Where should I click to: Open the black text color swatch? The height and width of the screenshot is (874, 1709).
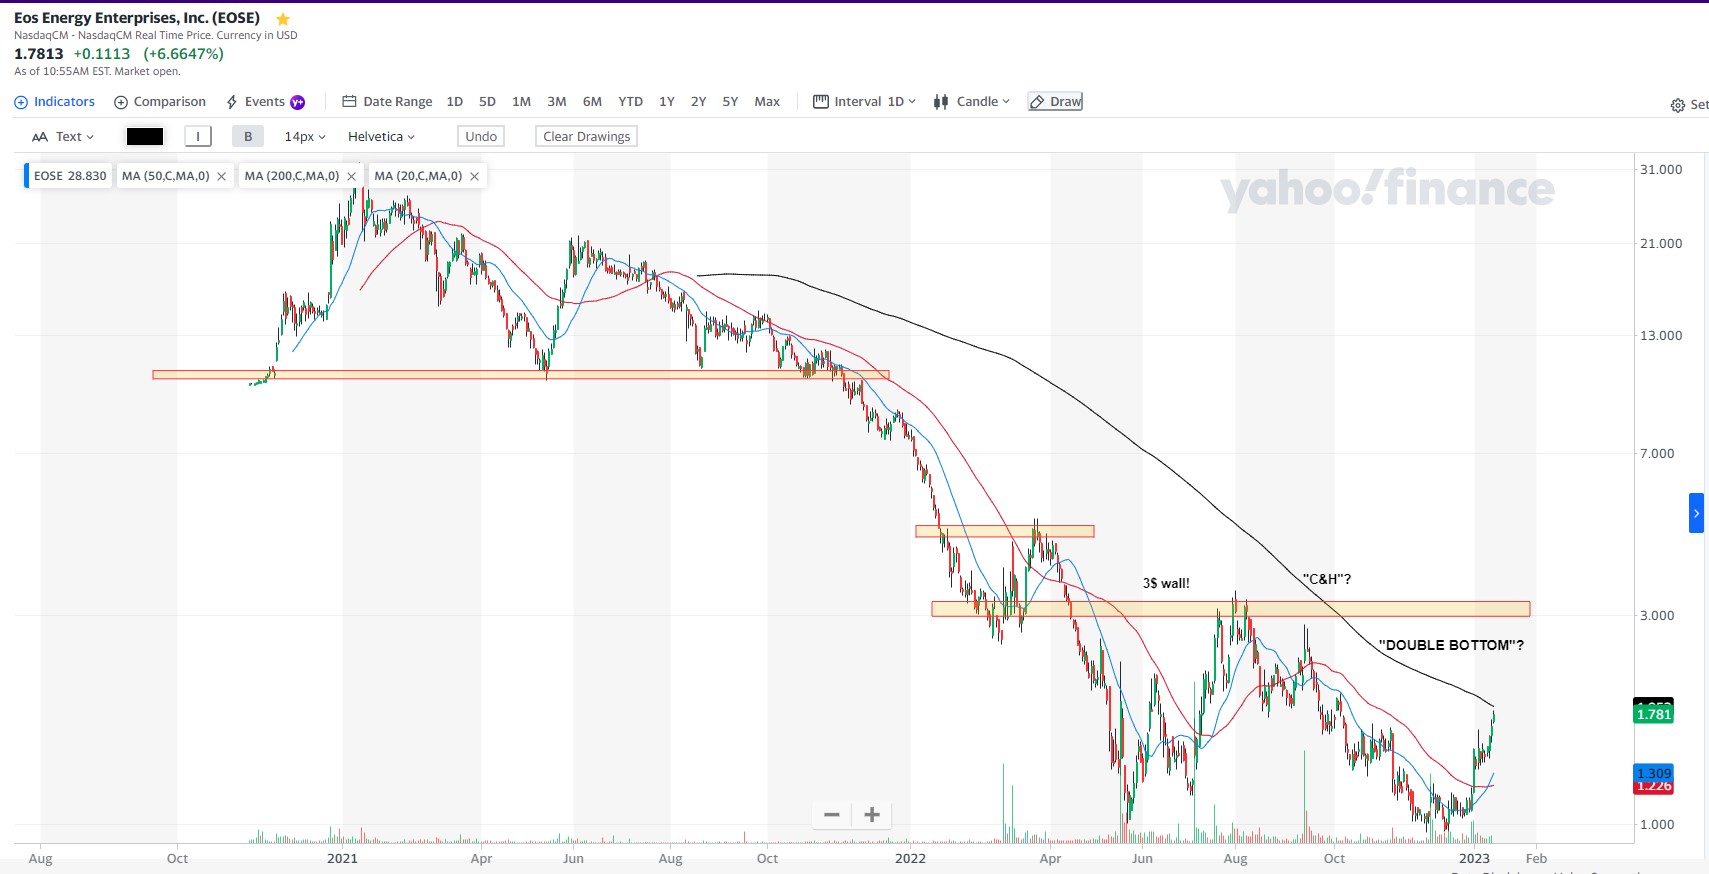coord(145,137)
